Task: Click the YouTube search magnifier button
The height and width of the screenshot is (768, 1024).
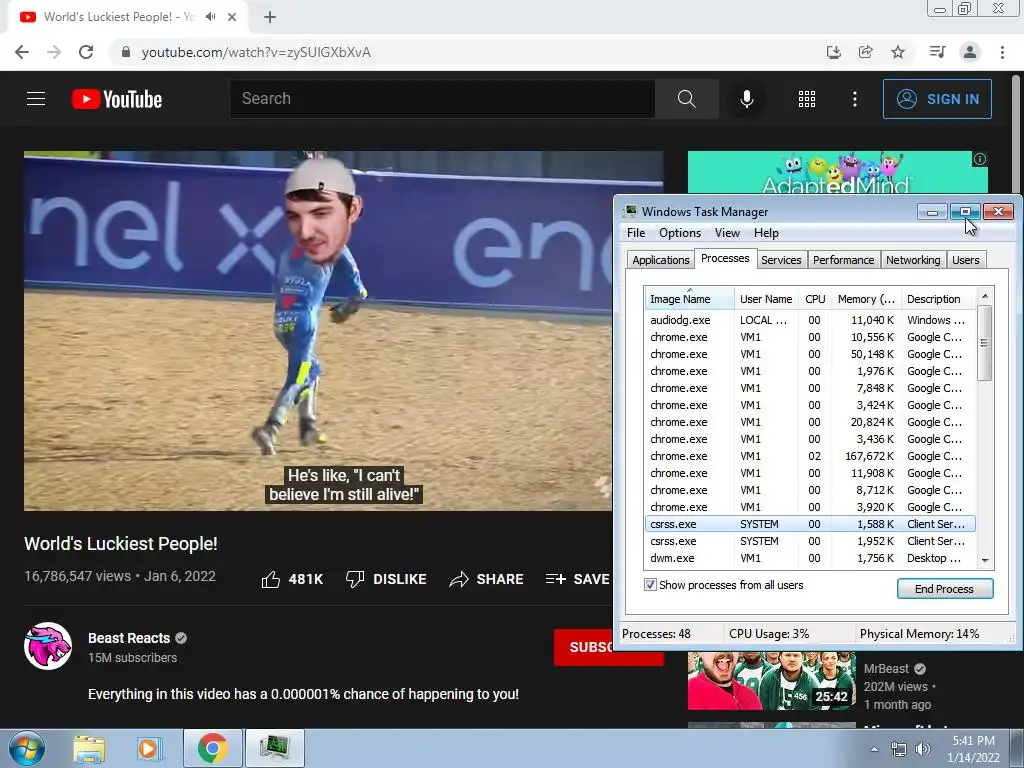Action: (686, 99)
